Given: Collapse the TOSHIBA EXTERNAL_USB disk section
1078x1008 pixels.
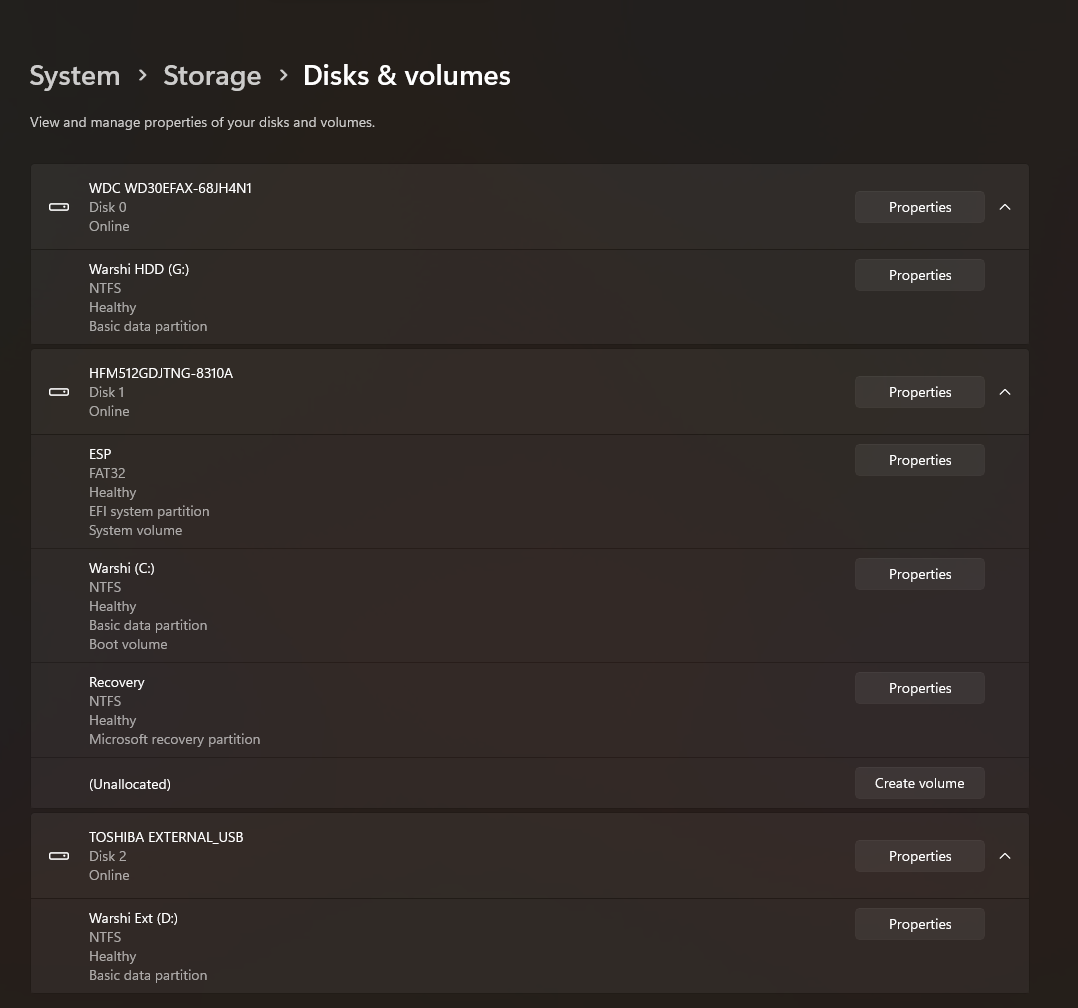Looking at the screenshot, I should (1005, 856).
